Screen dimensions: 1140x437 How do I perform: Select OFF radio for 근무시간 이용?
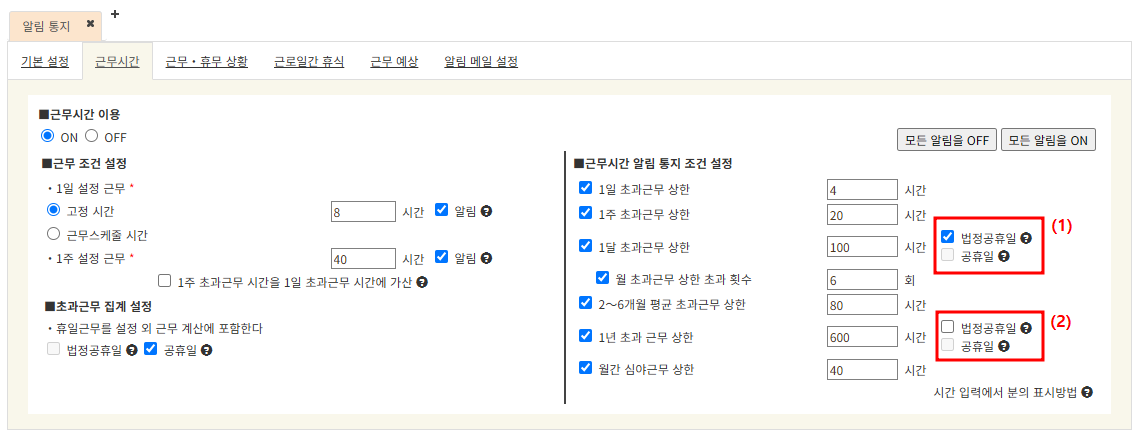point(92,136)
